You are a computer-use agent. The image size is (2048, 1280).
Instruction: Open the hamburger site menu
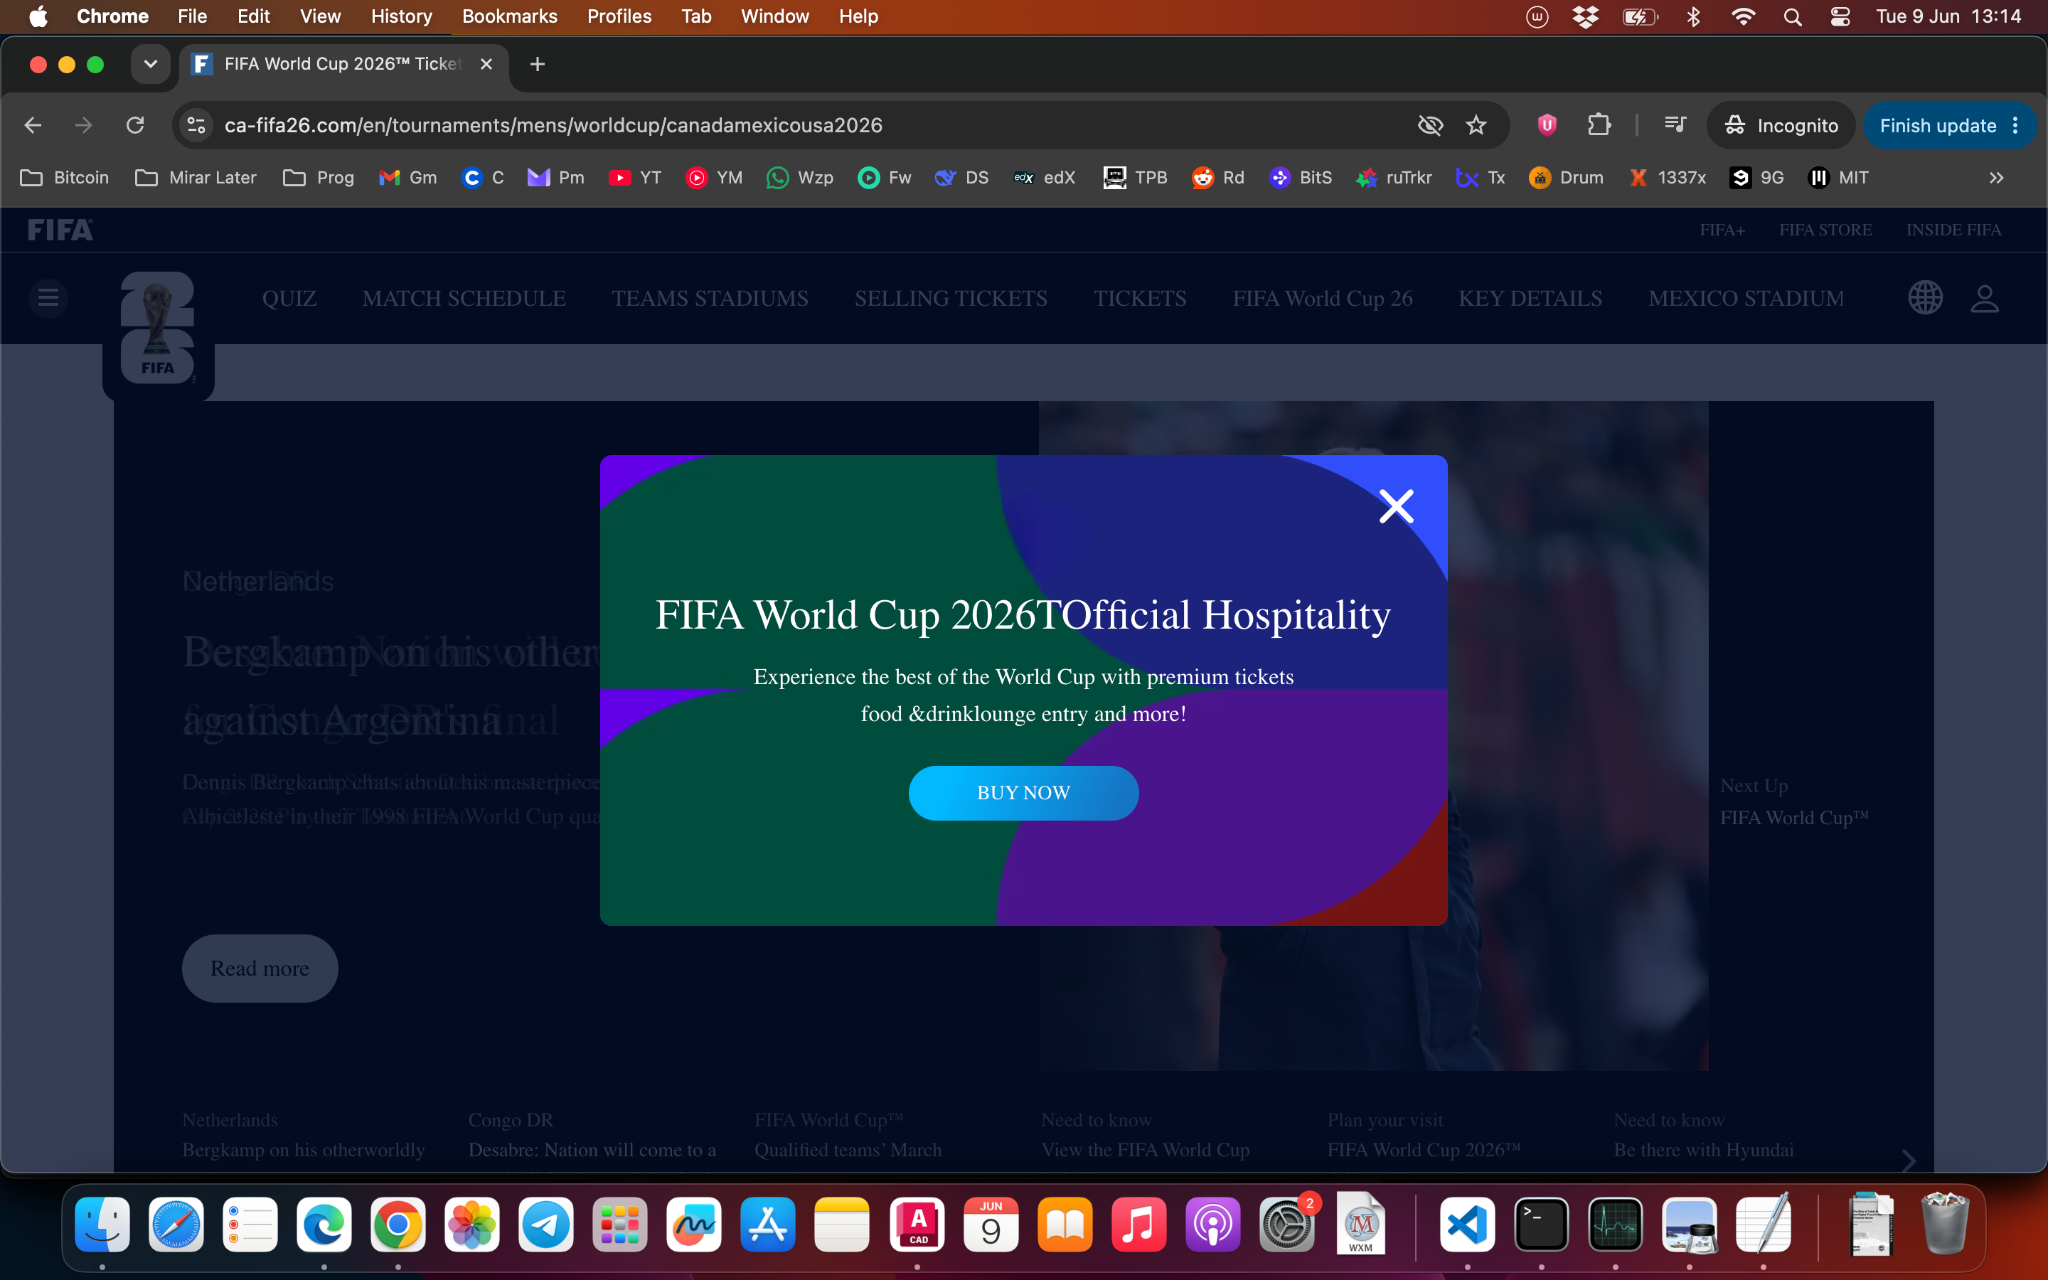(48, 298)
